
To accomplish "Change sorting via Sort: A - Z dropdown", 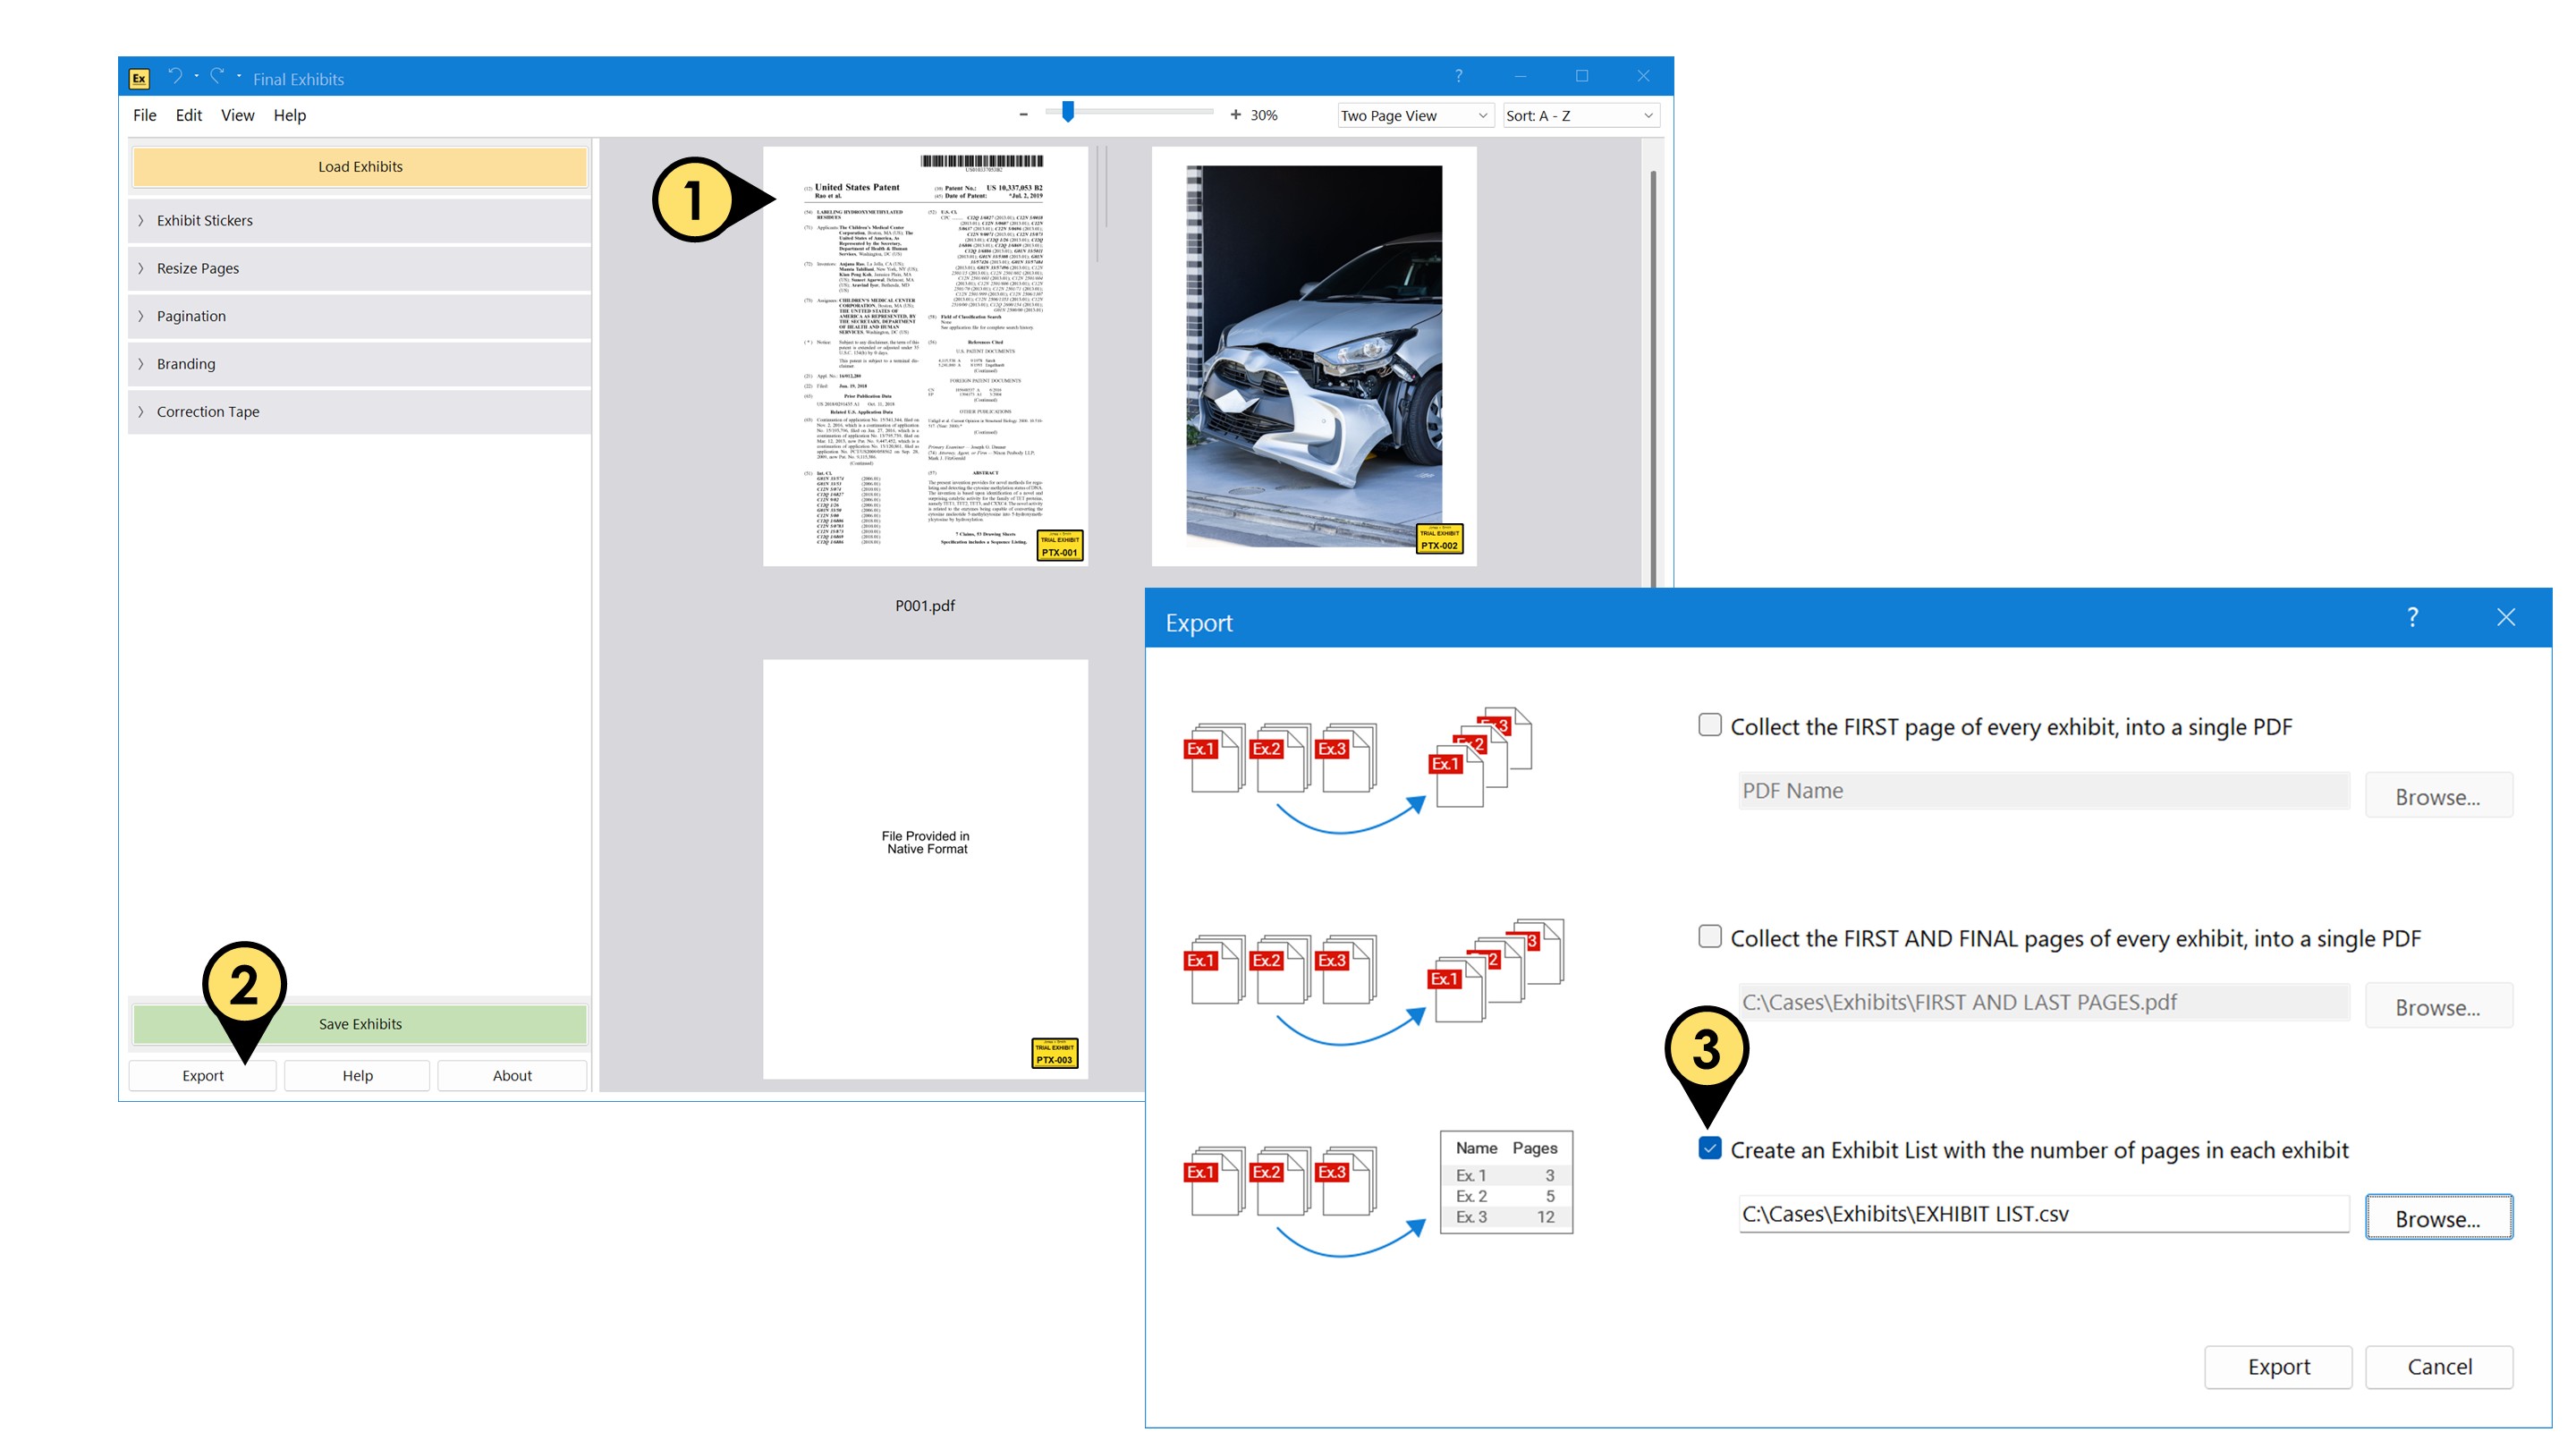I will [1580, 115].
